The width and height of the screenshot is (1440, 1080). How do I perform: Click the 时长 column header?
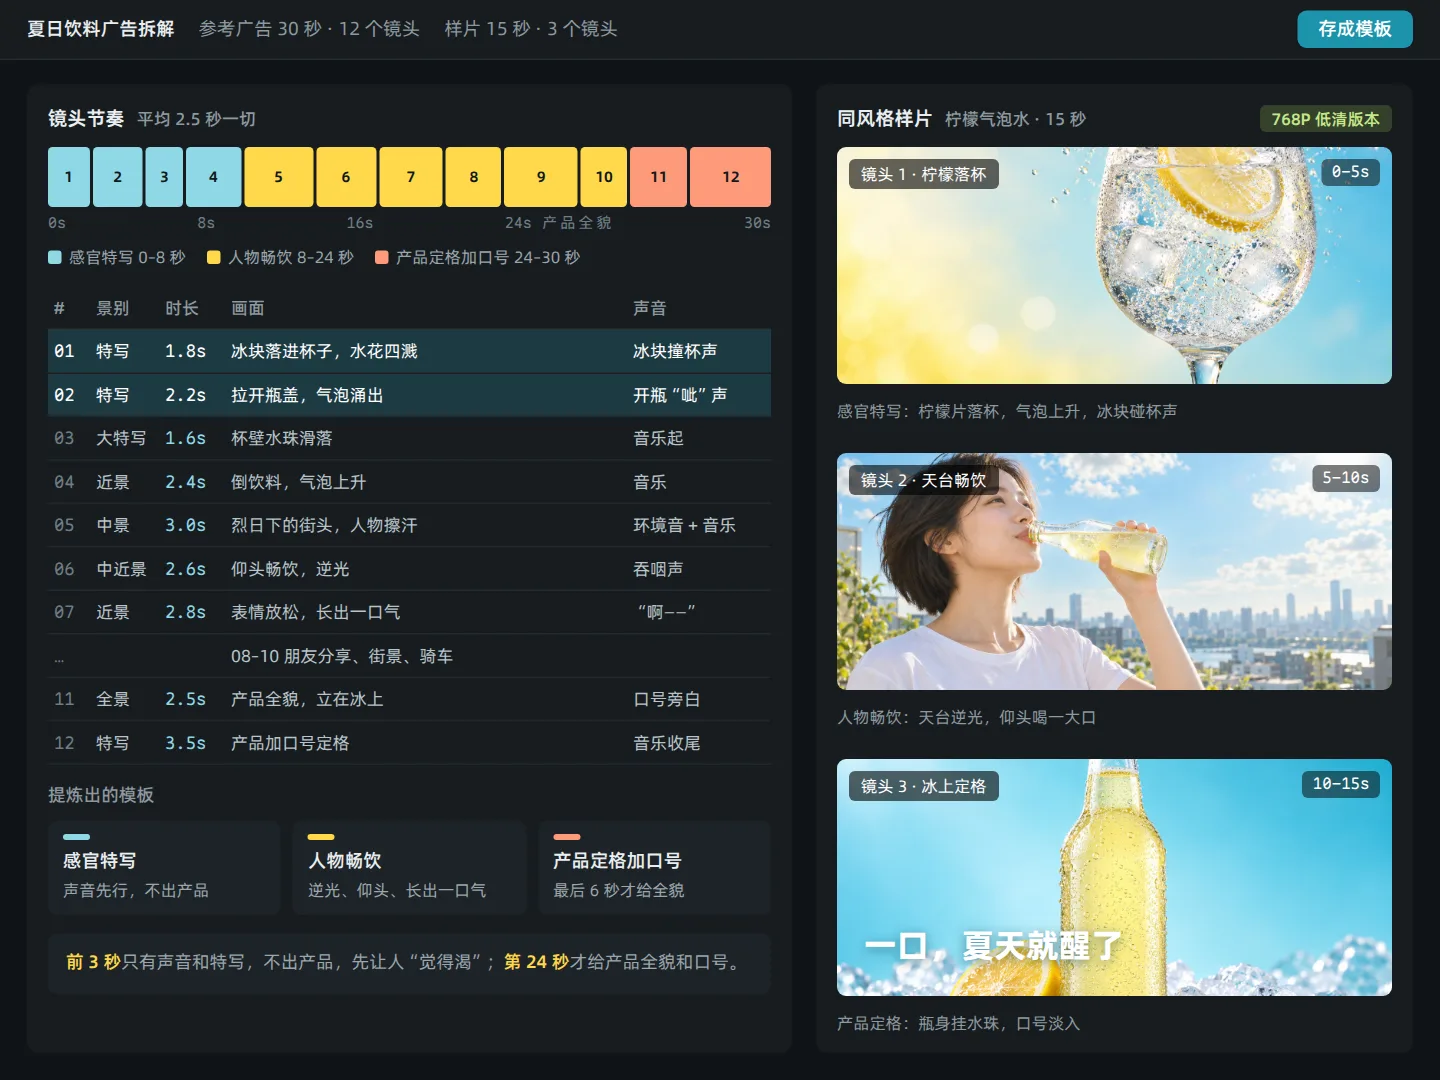[x=182, y=308]
